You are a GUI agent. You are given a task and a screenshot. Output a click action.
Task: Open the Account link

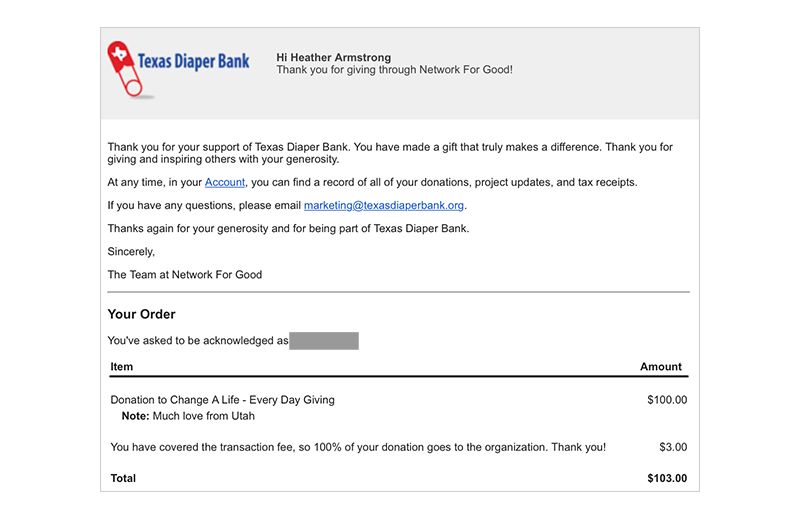(225, 182)
